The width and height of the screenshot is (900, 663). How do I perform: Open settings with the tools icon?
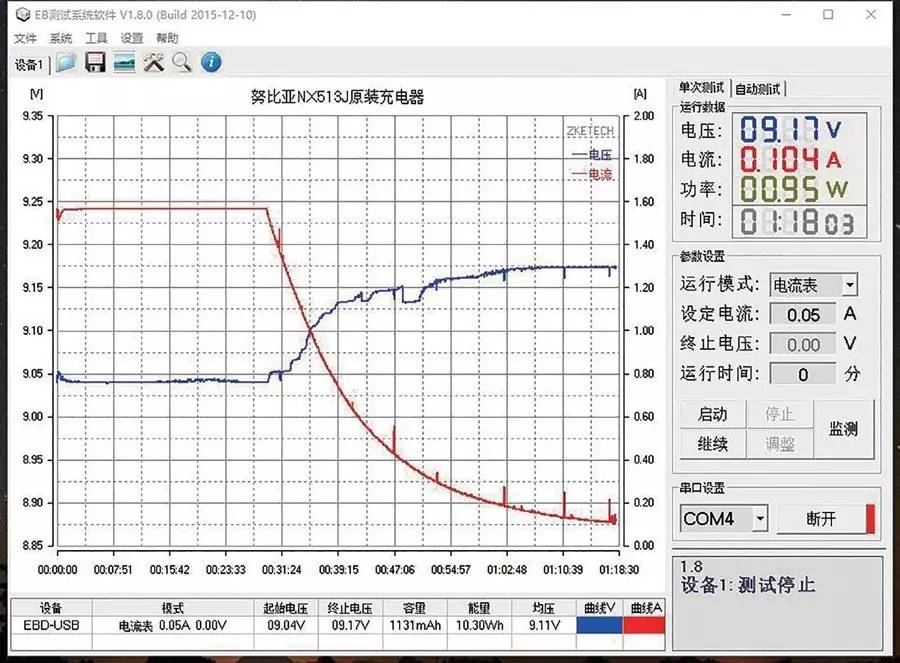[153, 62]
